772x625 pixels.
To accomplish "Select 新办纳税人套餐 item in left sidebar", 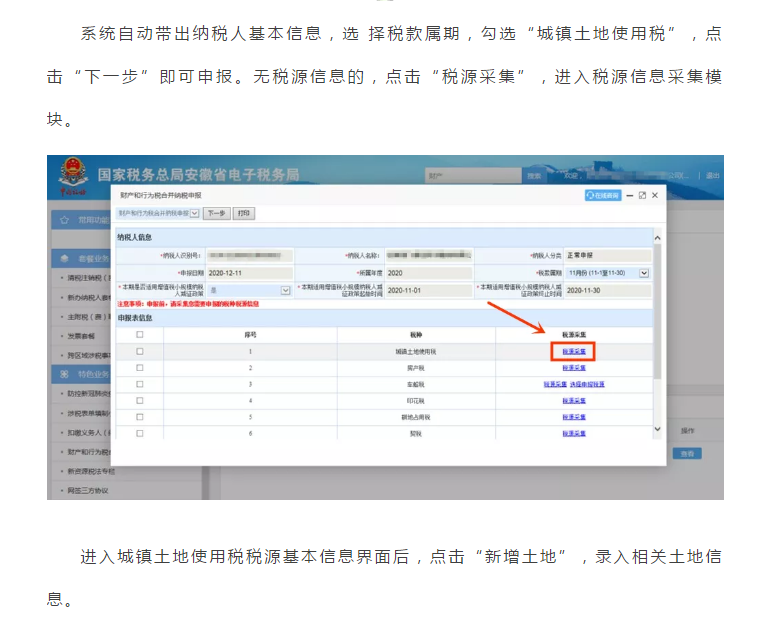I will 89,297.
